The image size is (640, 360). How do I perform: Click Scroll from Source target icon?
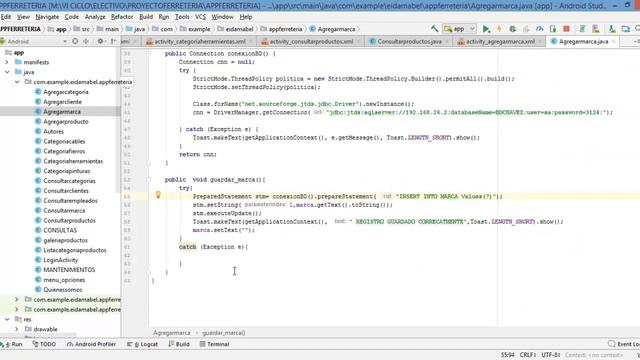tap(75, 41)
